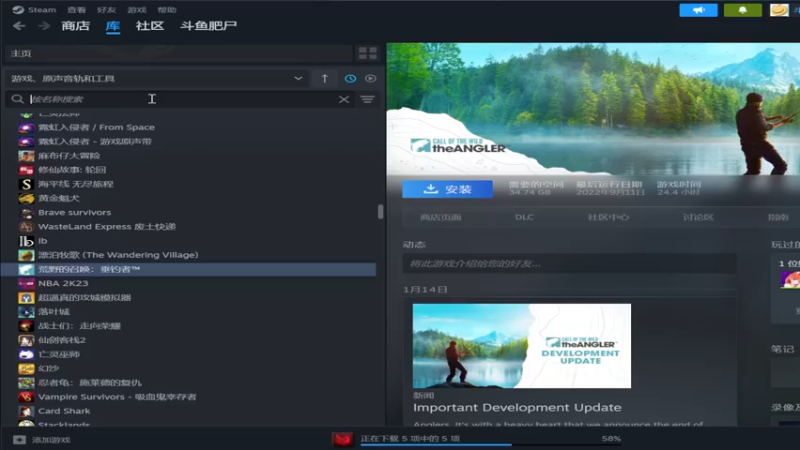Click the share-game-with-friends input box
Screen dimensions: 800x450
(x=569, y=264)
